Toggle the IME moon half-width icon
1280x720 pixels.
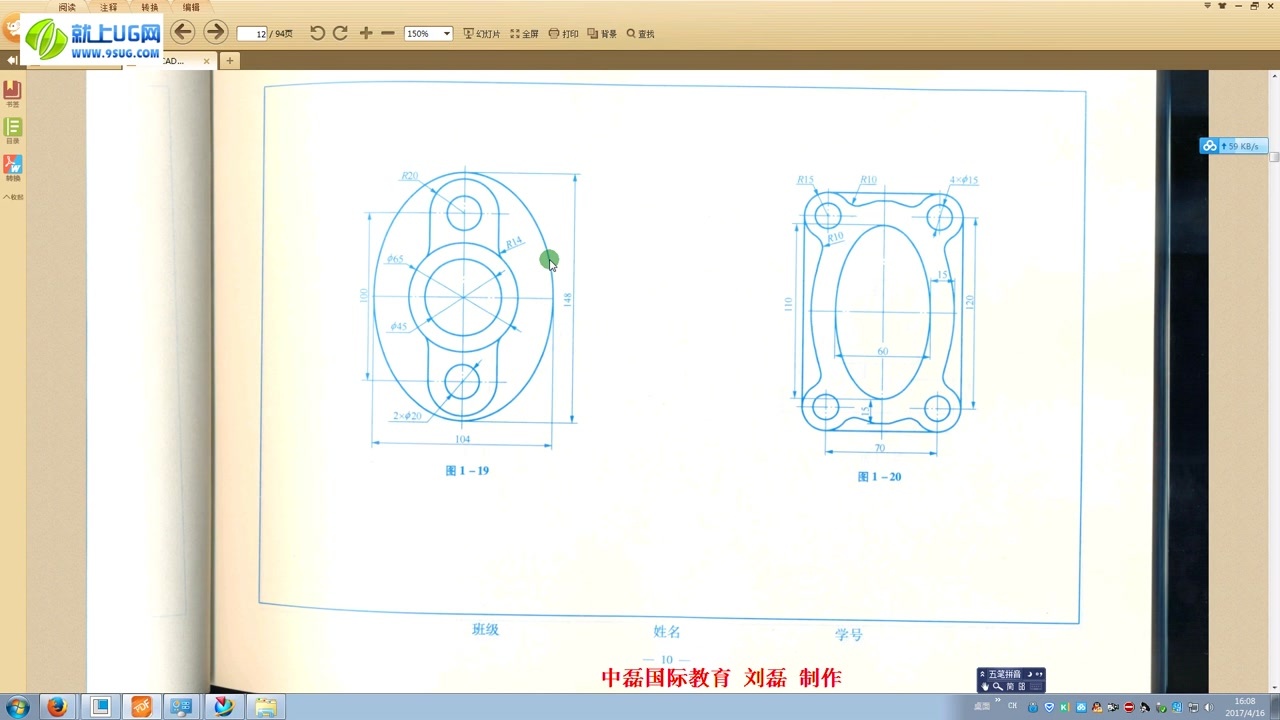[1029, 675]
